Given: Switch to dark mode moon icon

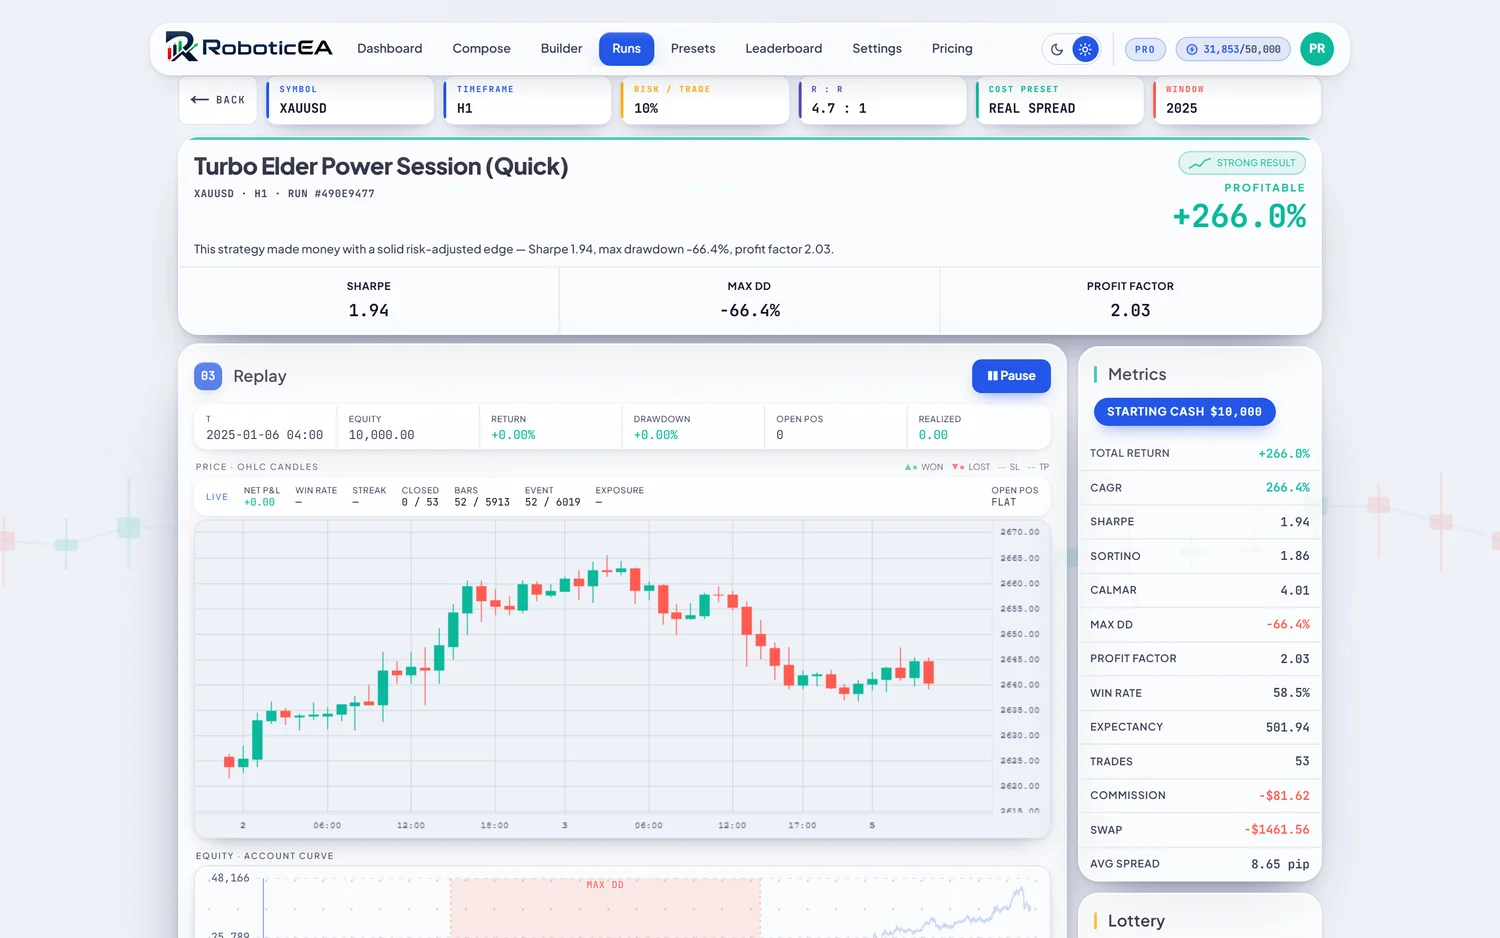Looking at the screenshot, I should click(x=1057, y=49).
